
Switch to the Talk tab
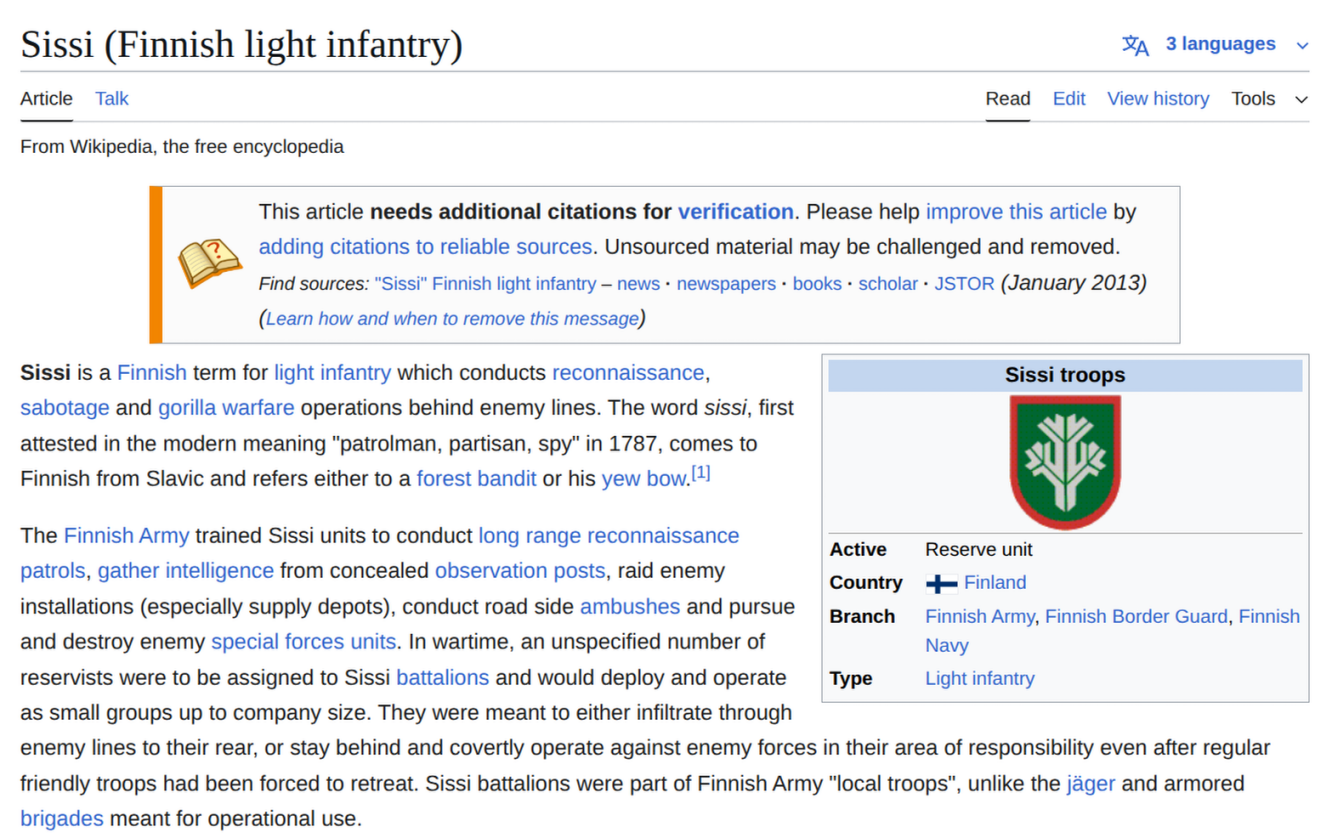pos(112,98)
